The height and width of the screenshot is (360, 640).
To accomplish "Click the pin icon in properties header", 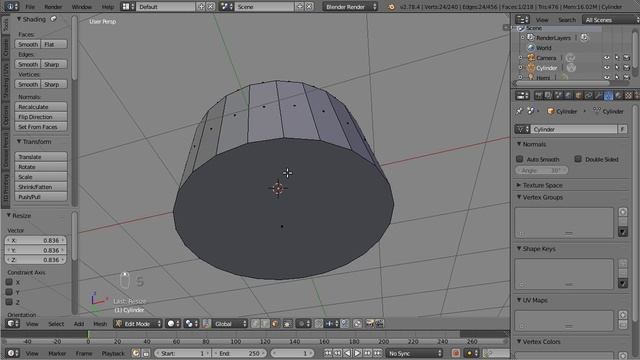I will tap(519, 111).
